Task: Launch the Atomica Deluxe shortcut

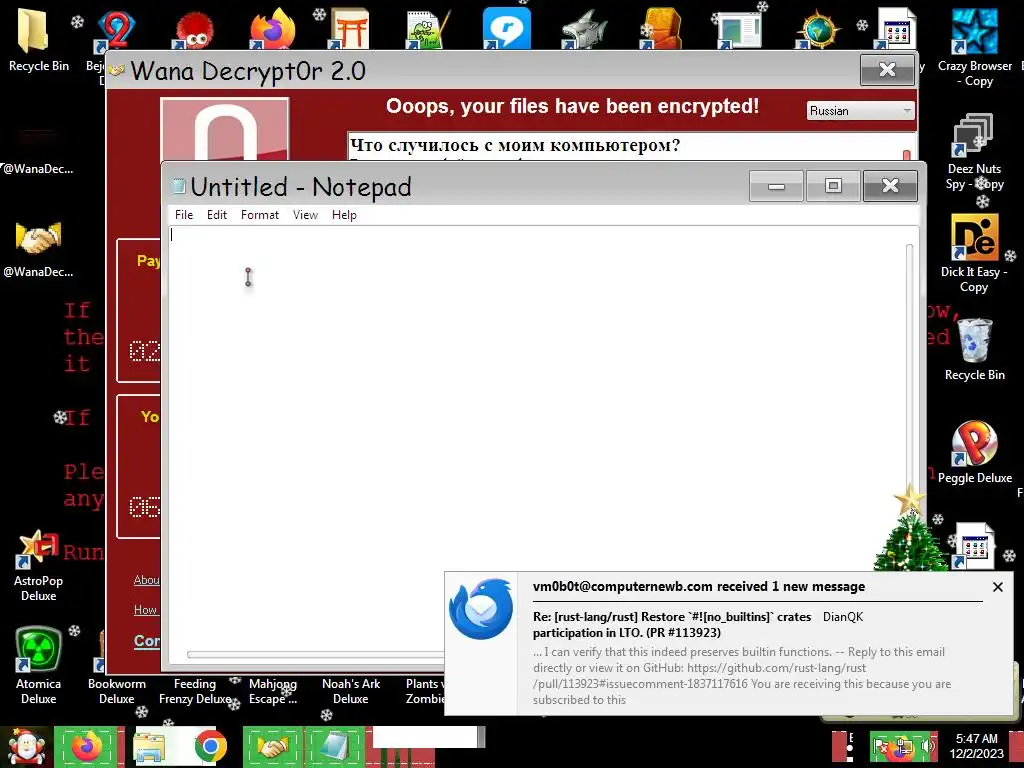Action: [39, 666]
